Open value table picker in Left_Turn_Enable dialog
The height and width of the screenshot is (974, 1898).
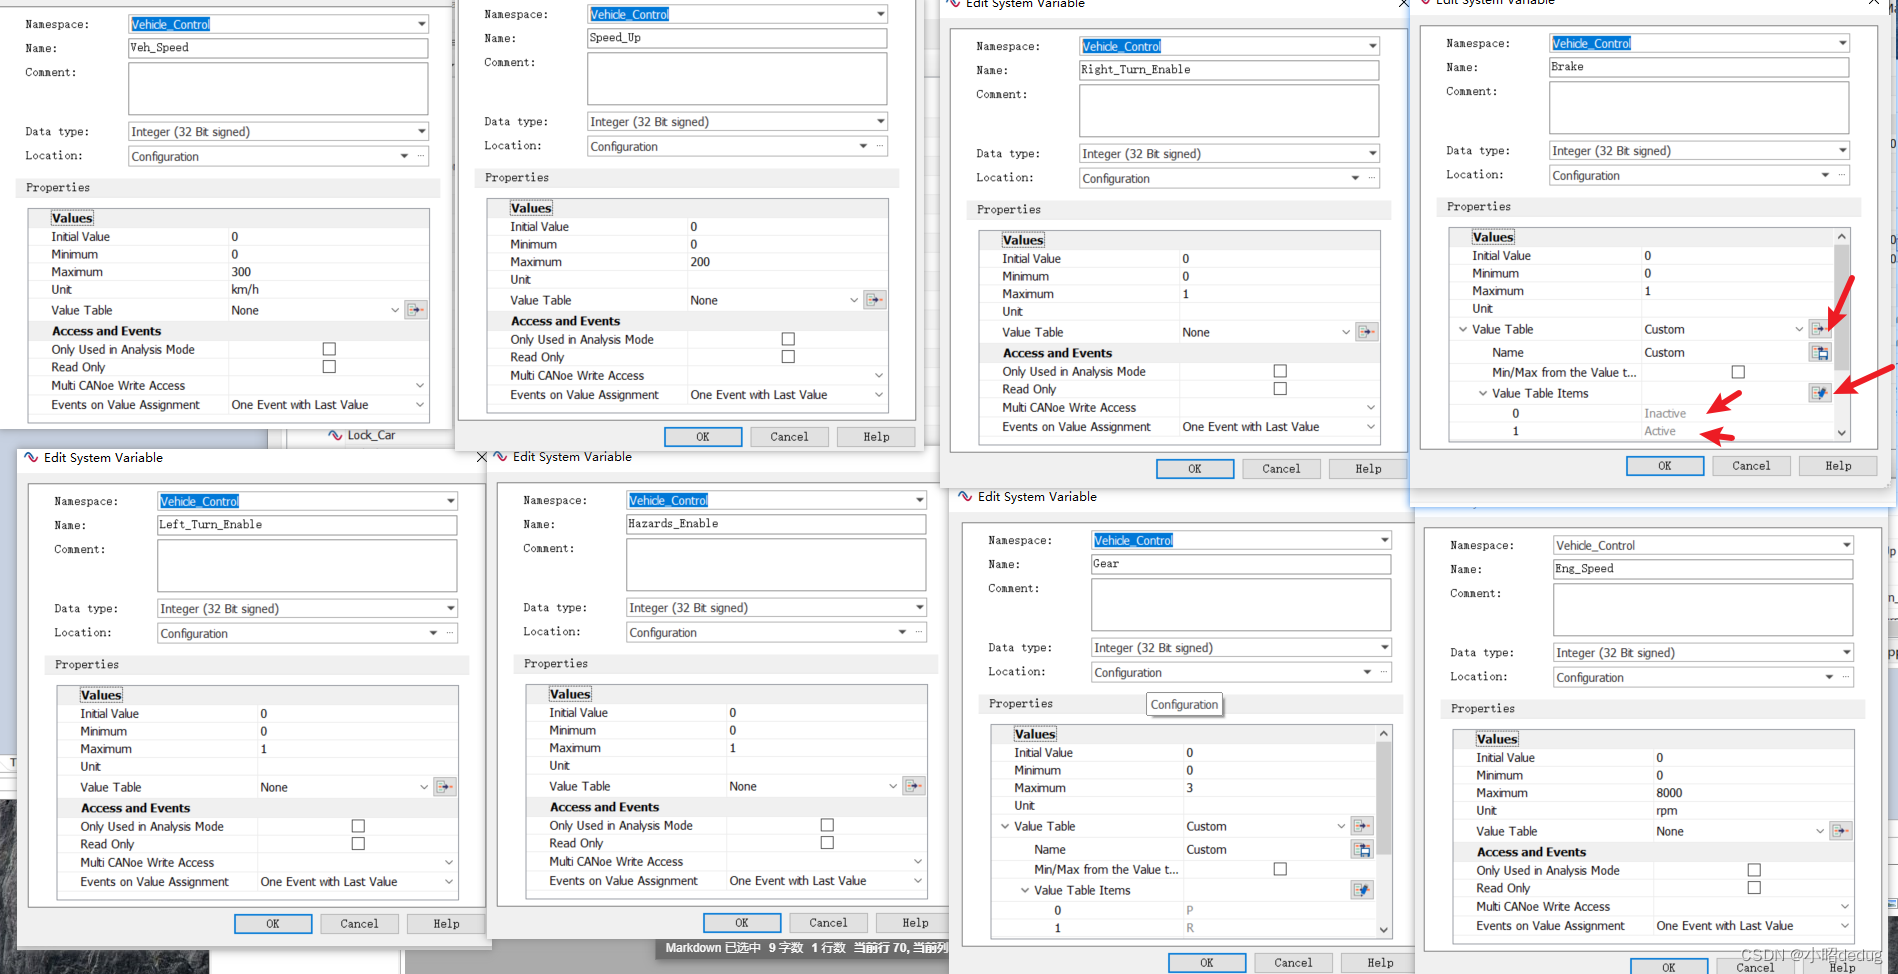(x=445, y=787)
